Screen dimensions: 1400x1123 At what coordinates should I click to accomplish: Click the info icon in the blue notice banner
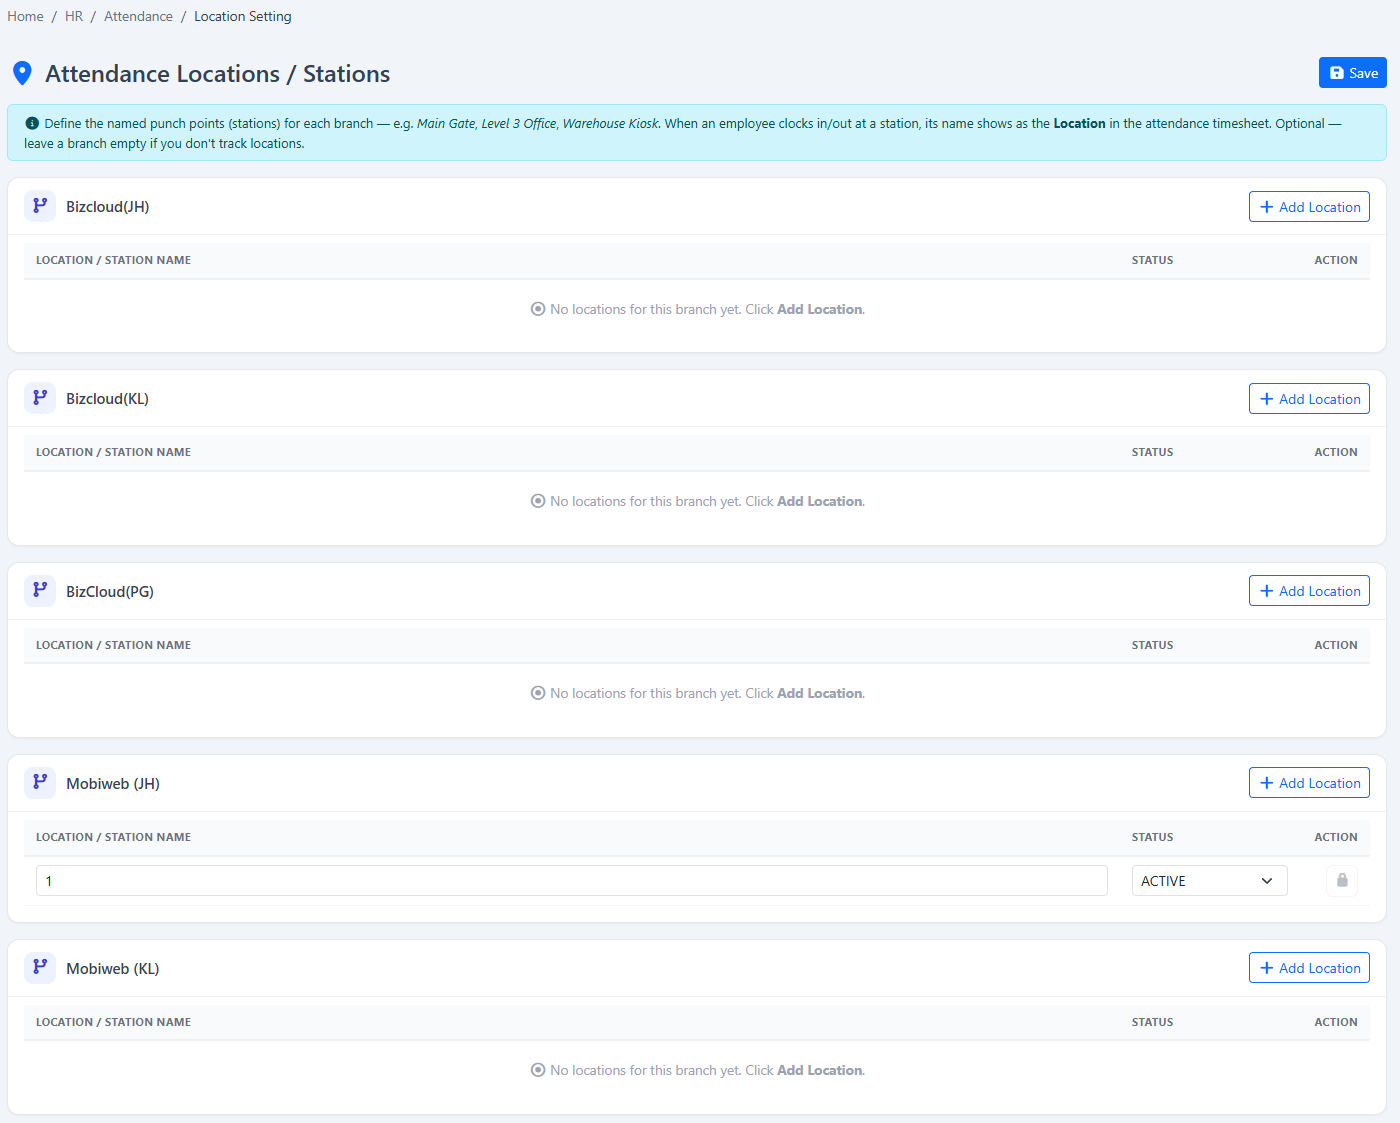click(x=32, y=124)
